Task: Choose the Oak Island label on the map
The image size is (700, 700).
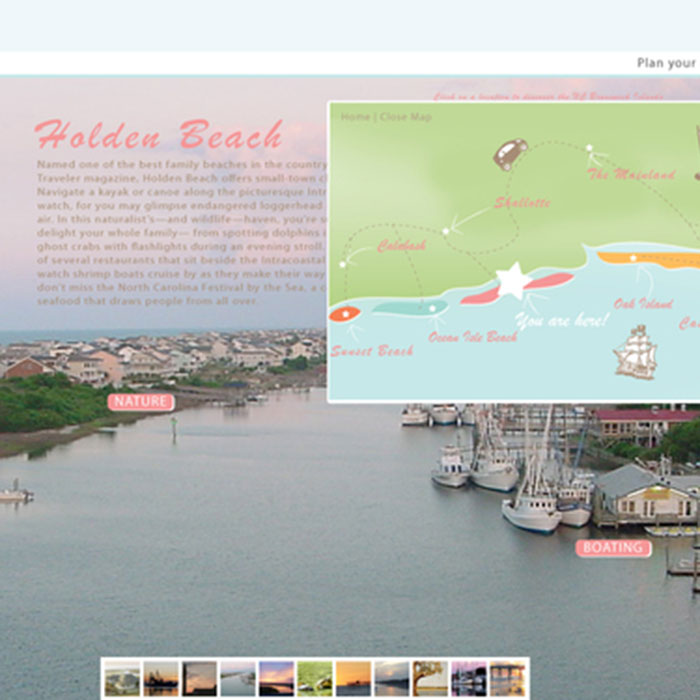Action: pyautogui.click(x=643, y=304)
